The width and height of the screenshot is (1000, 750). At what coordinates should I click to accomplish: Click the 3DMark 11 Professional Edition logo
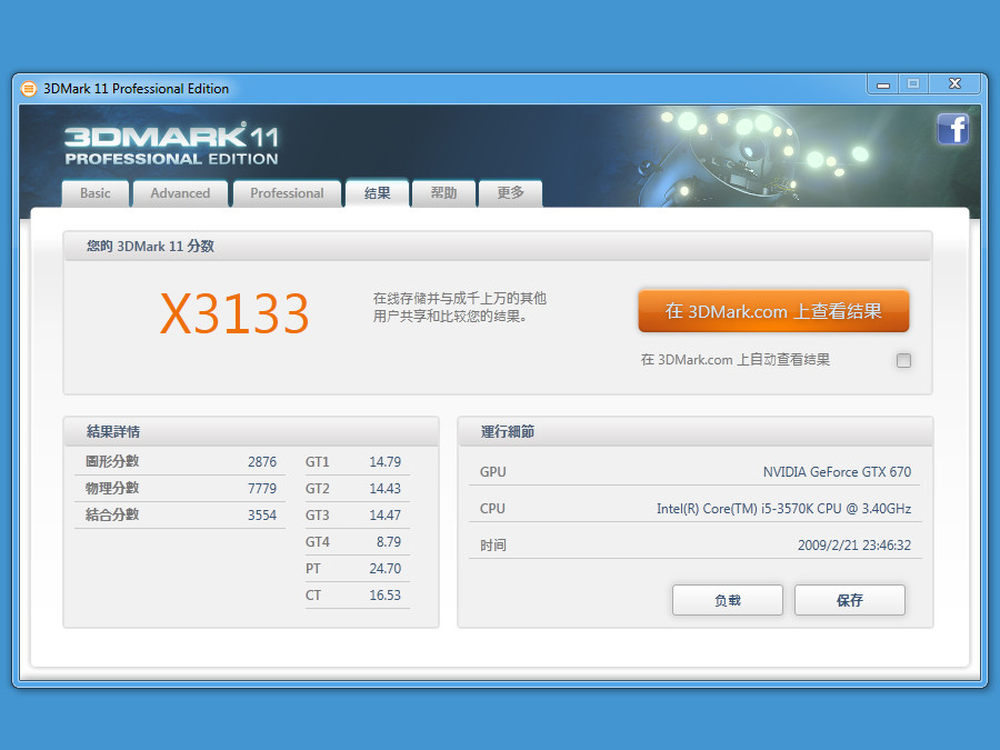coord(172,144)
